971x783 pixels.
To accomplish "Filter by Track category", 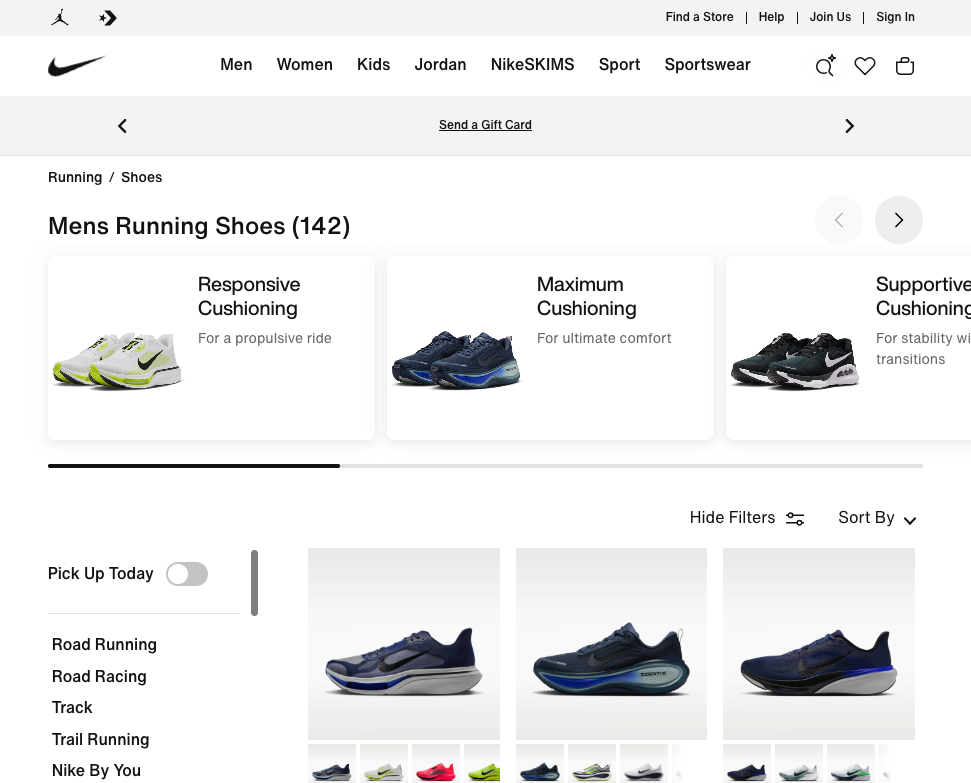I will [x=72, y=707].
